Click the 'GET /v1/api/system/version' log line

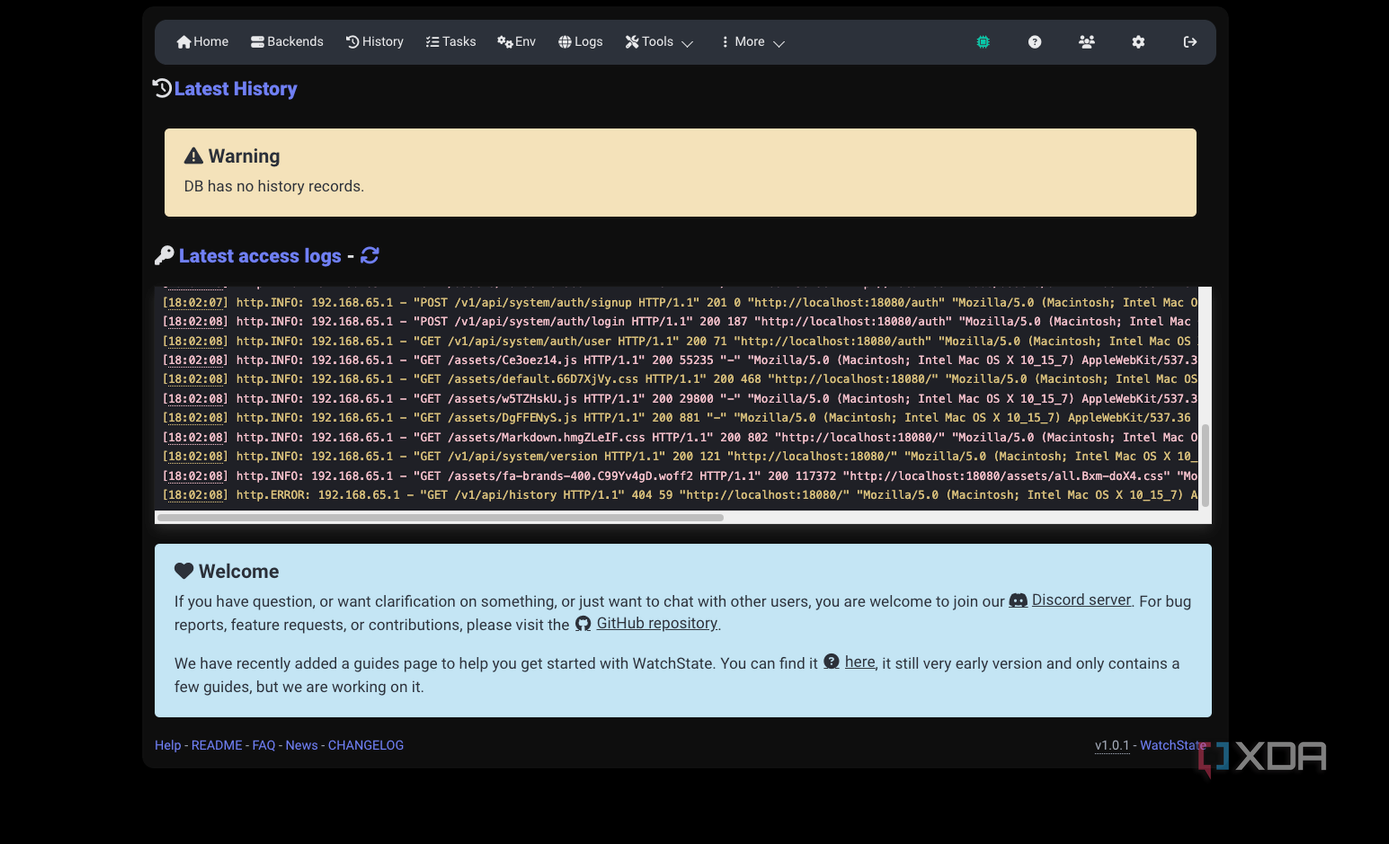coord(680,456)
